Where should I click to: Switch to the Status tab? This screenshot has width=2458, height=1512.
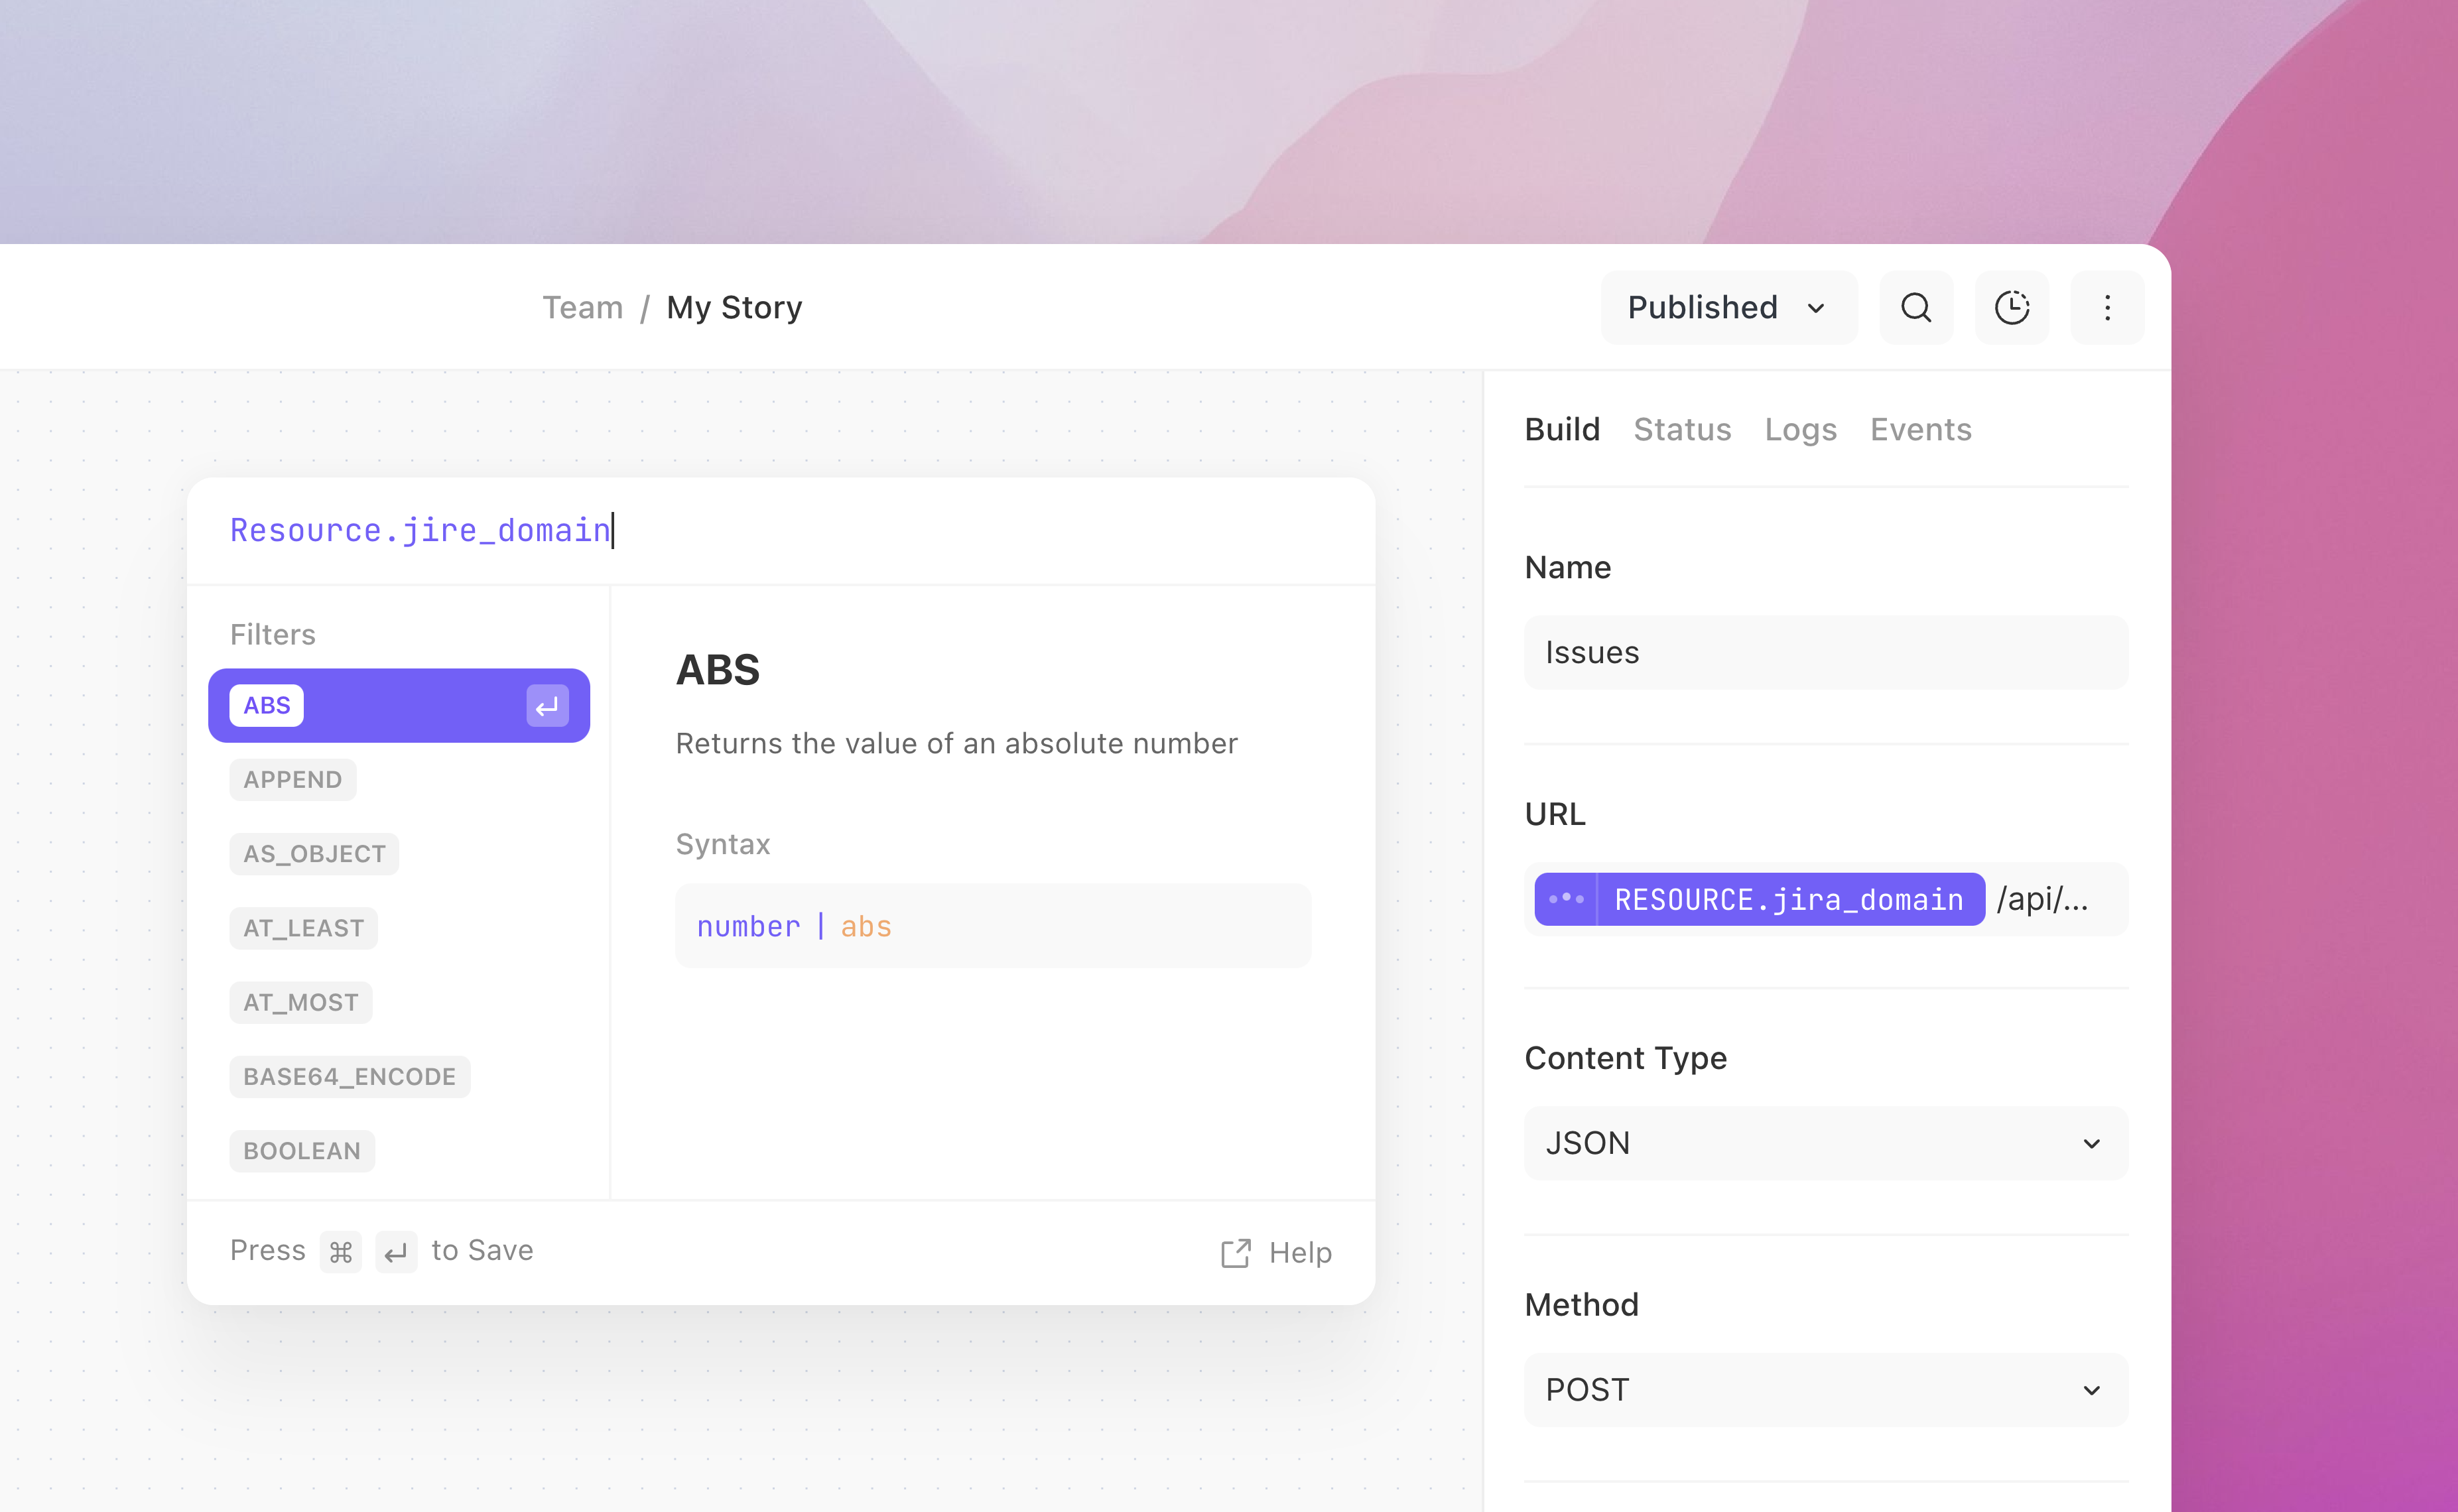1682,429
